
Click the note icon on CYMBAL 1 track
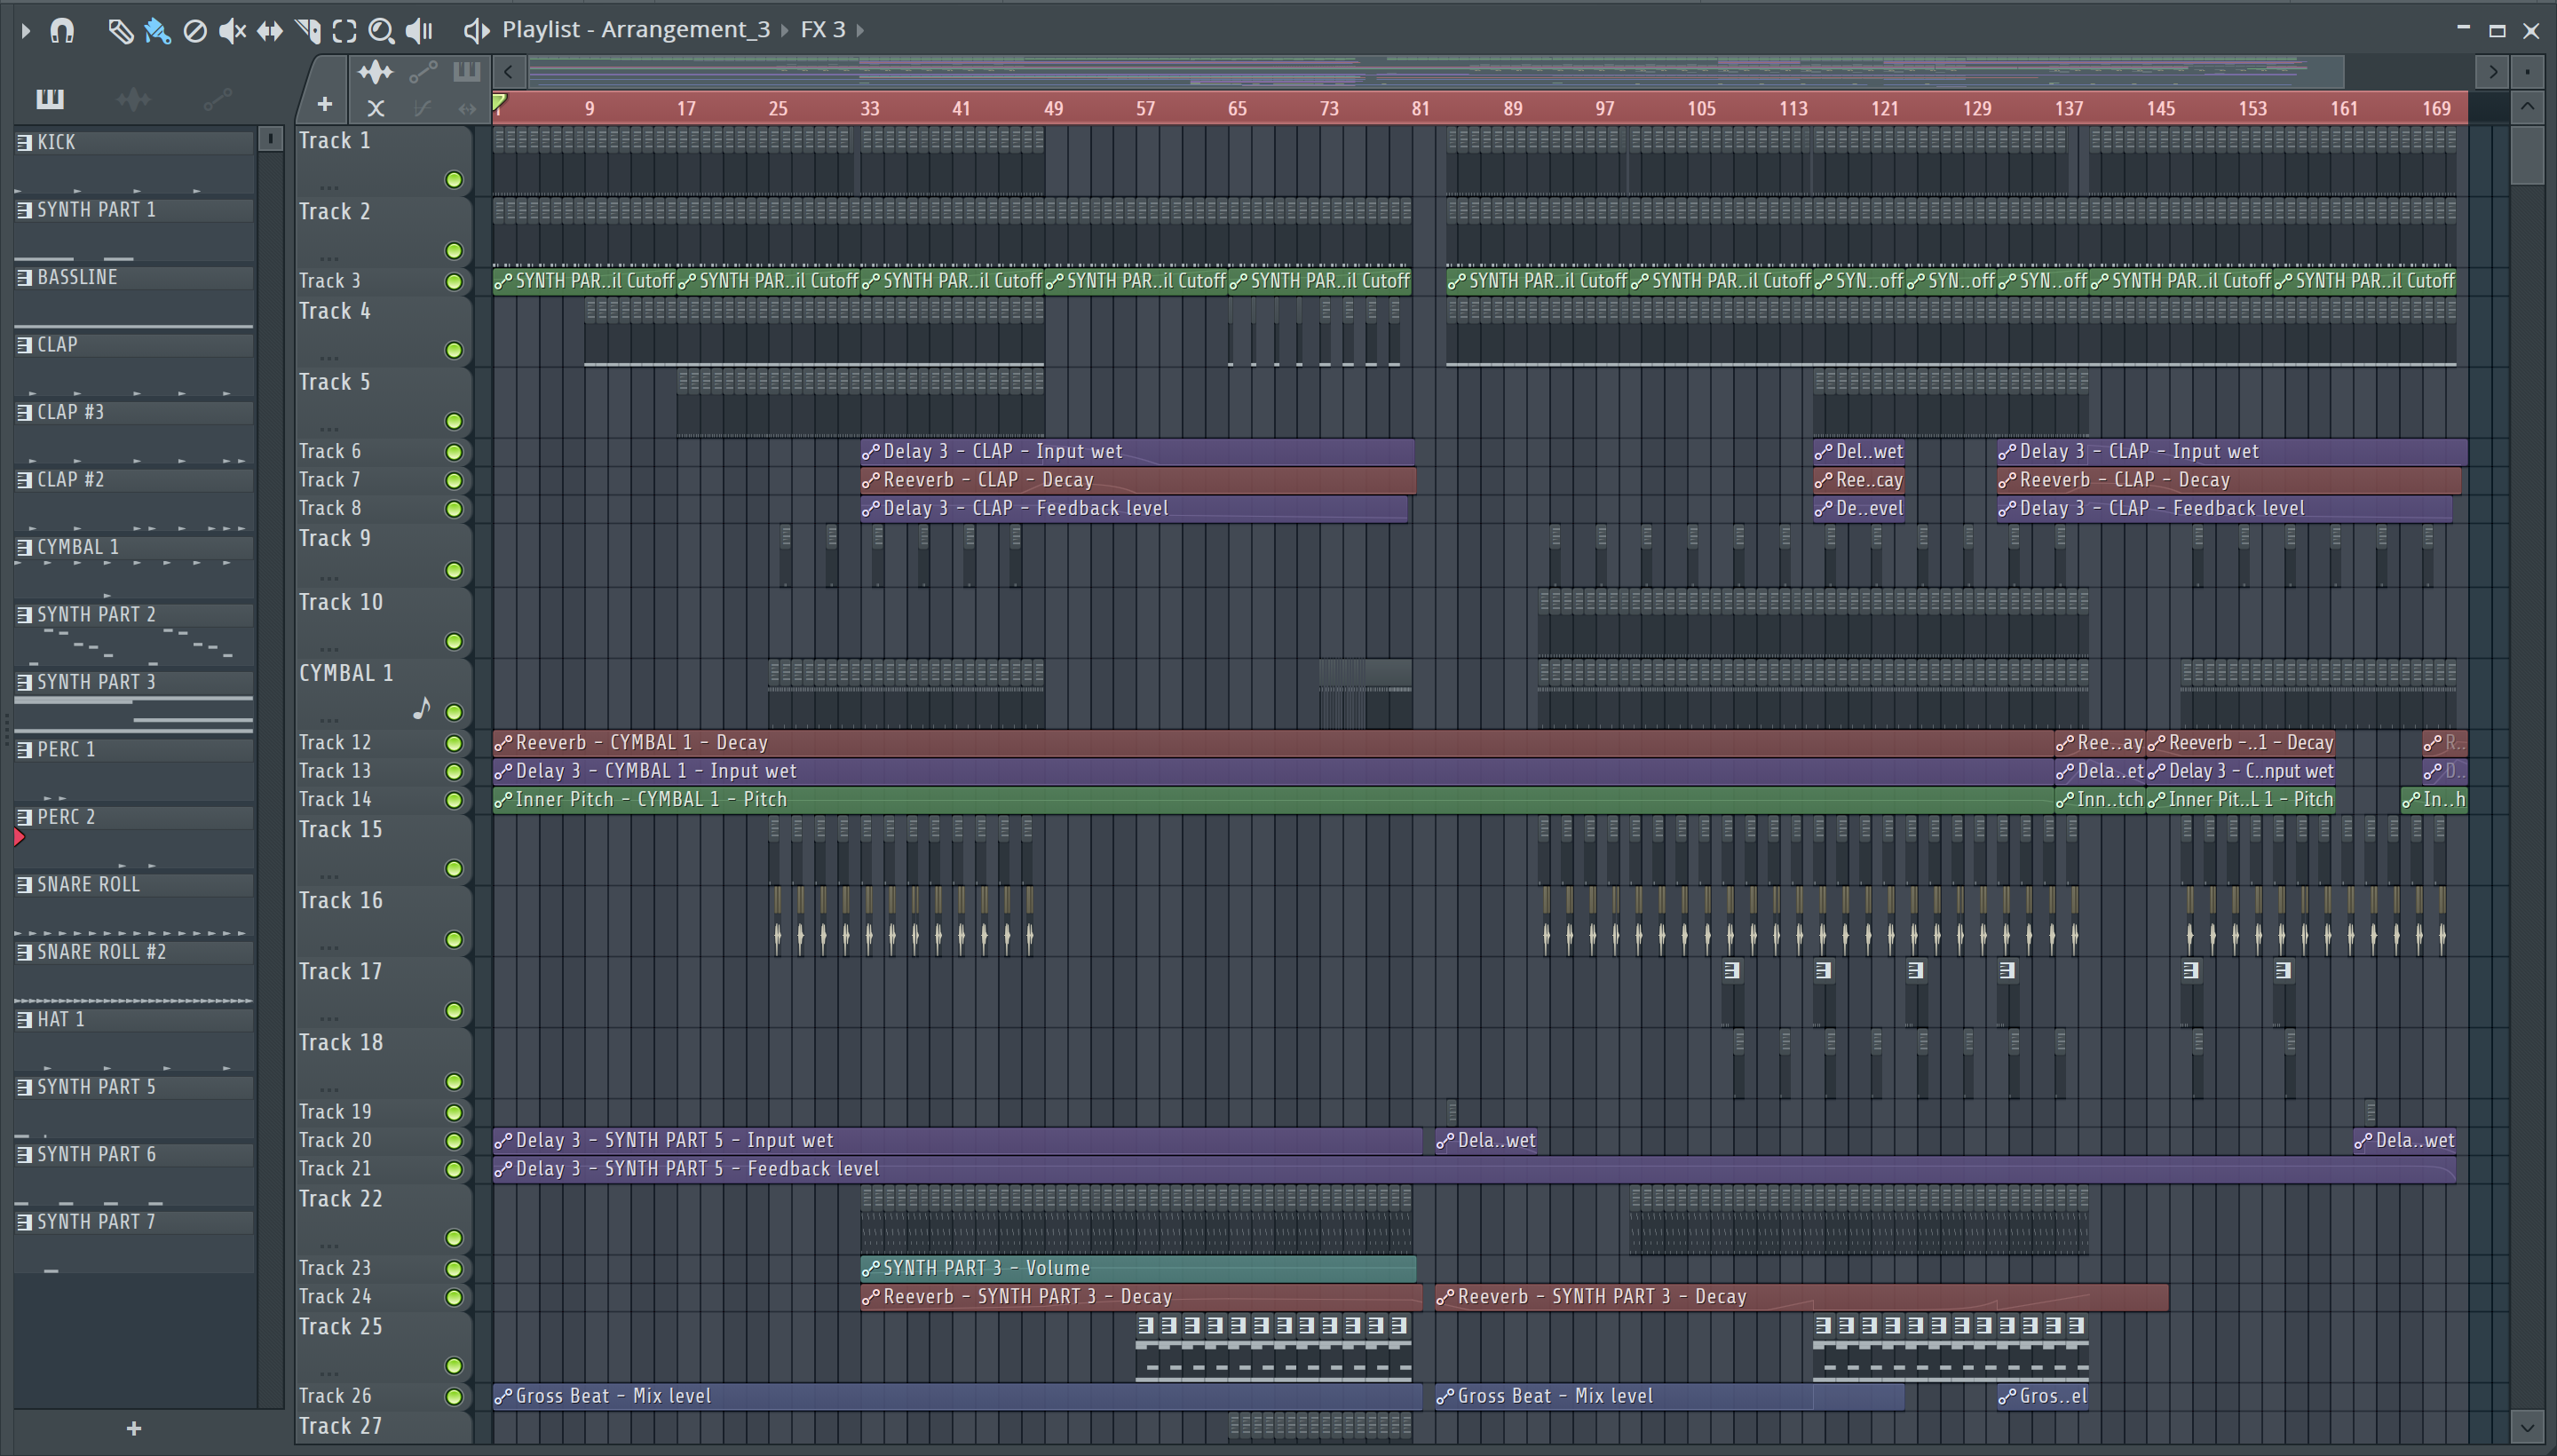coord(422,709)
